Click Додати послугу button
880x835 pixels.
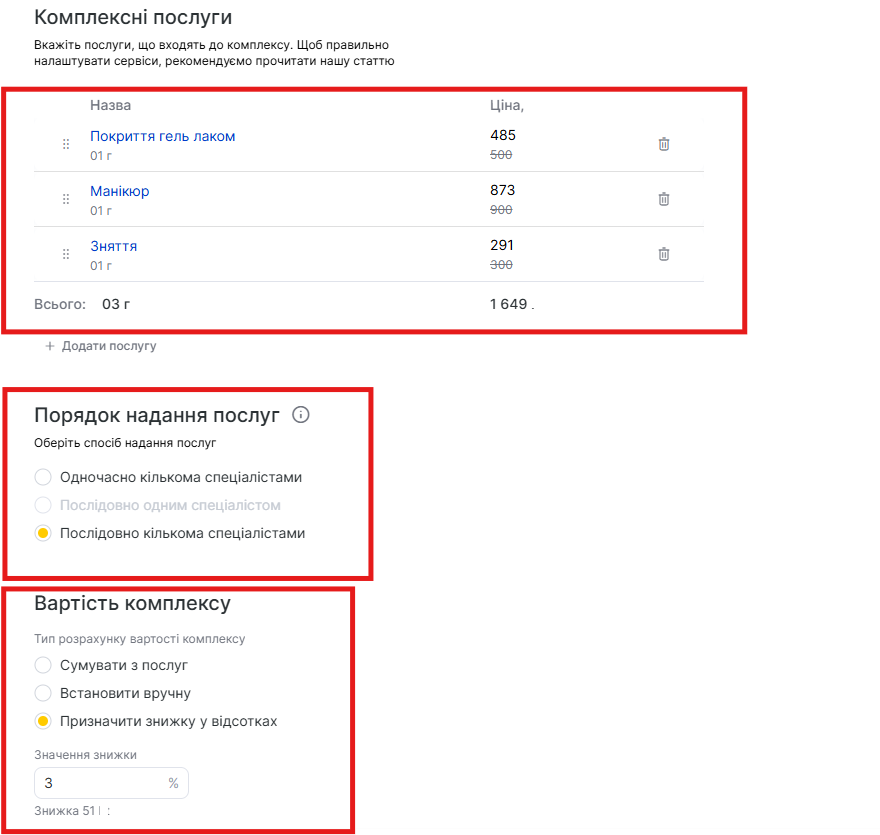point(109,346)
